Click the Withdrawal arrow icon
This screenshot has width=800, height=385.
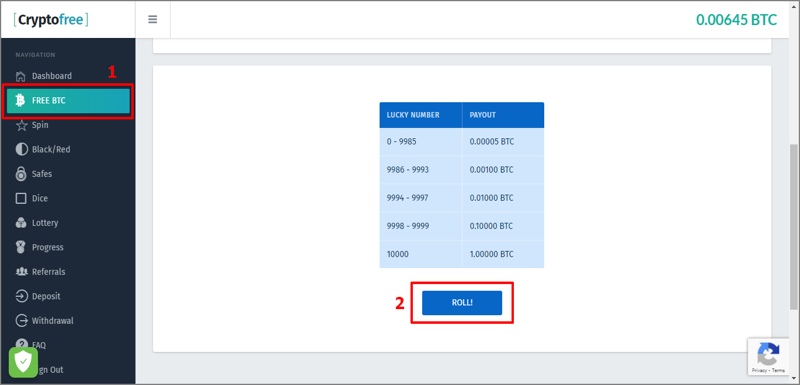[x=21, y=321]
